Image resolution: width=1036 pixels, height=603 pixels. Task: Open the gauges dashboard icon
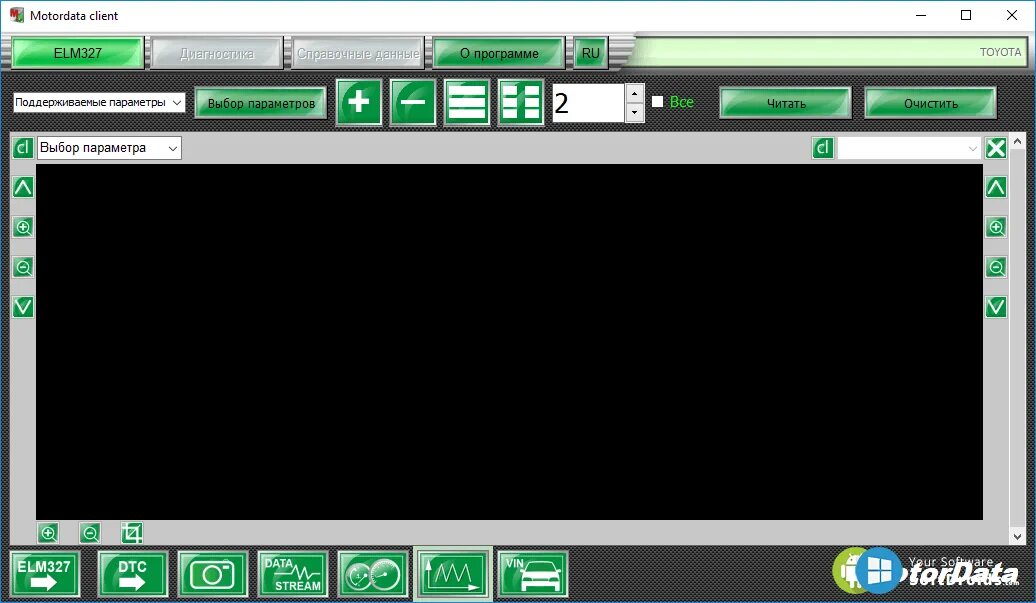click(x=373, y=574)
